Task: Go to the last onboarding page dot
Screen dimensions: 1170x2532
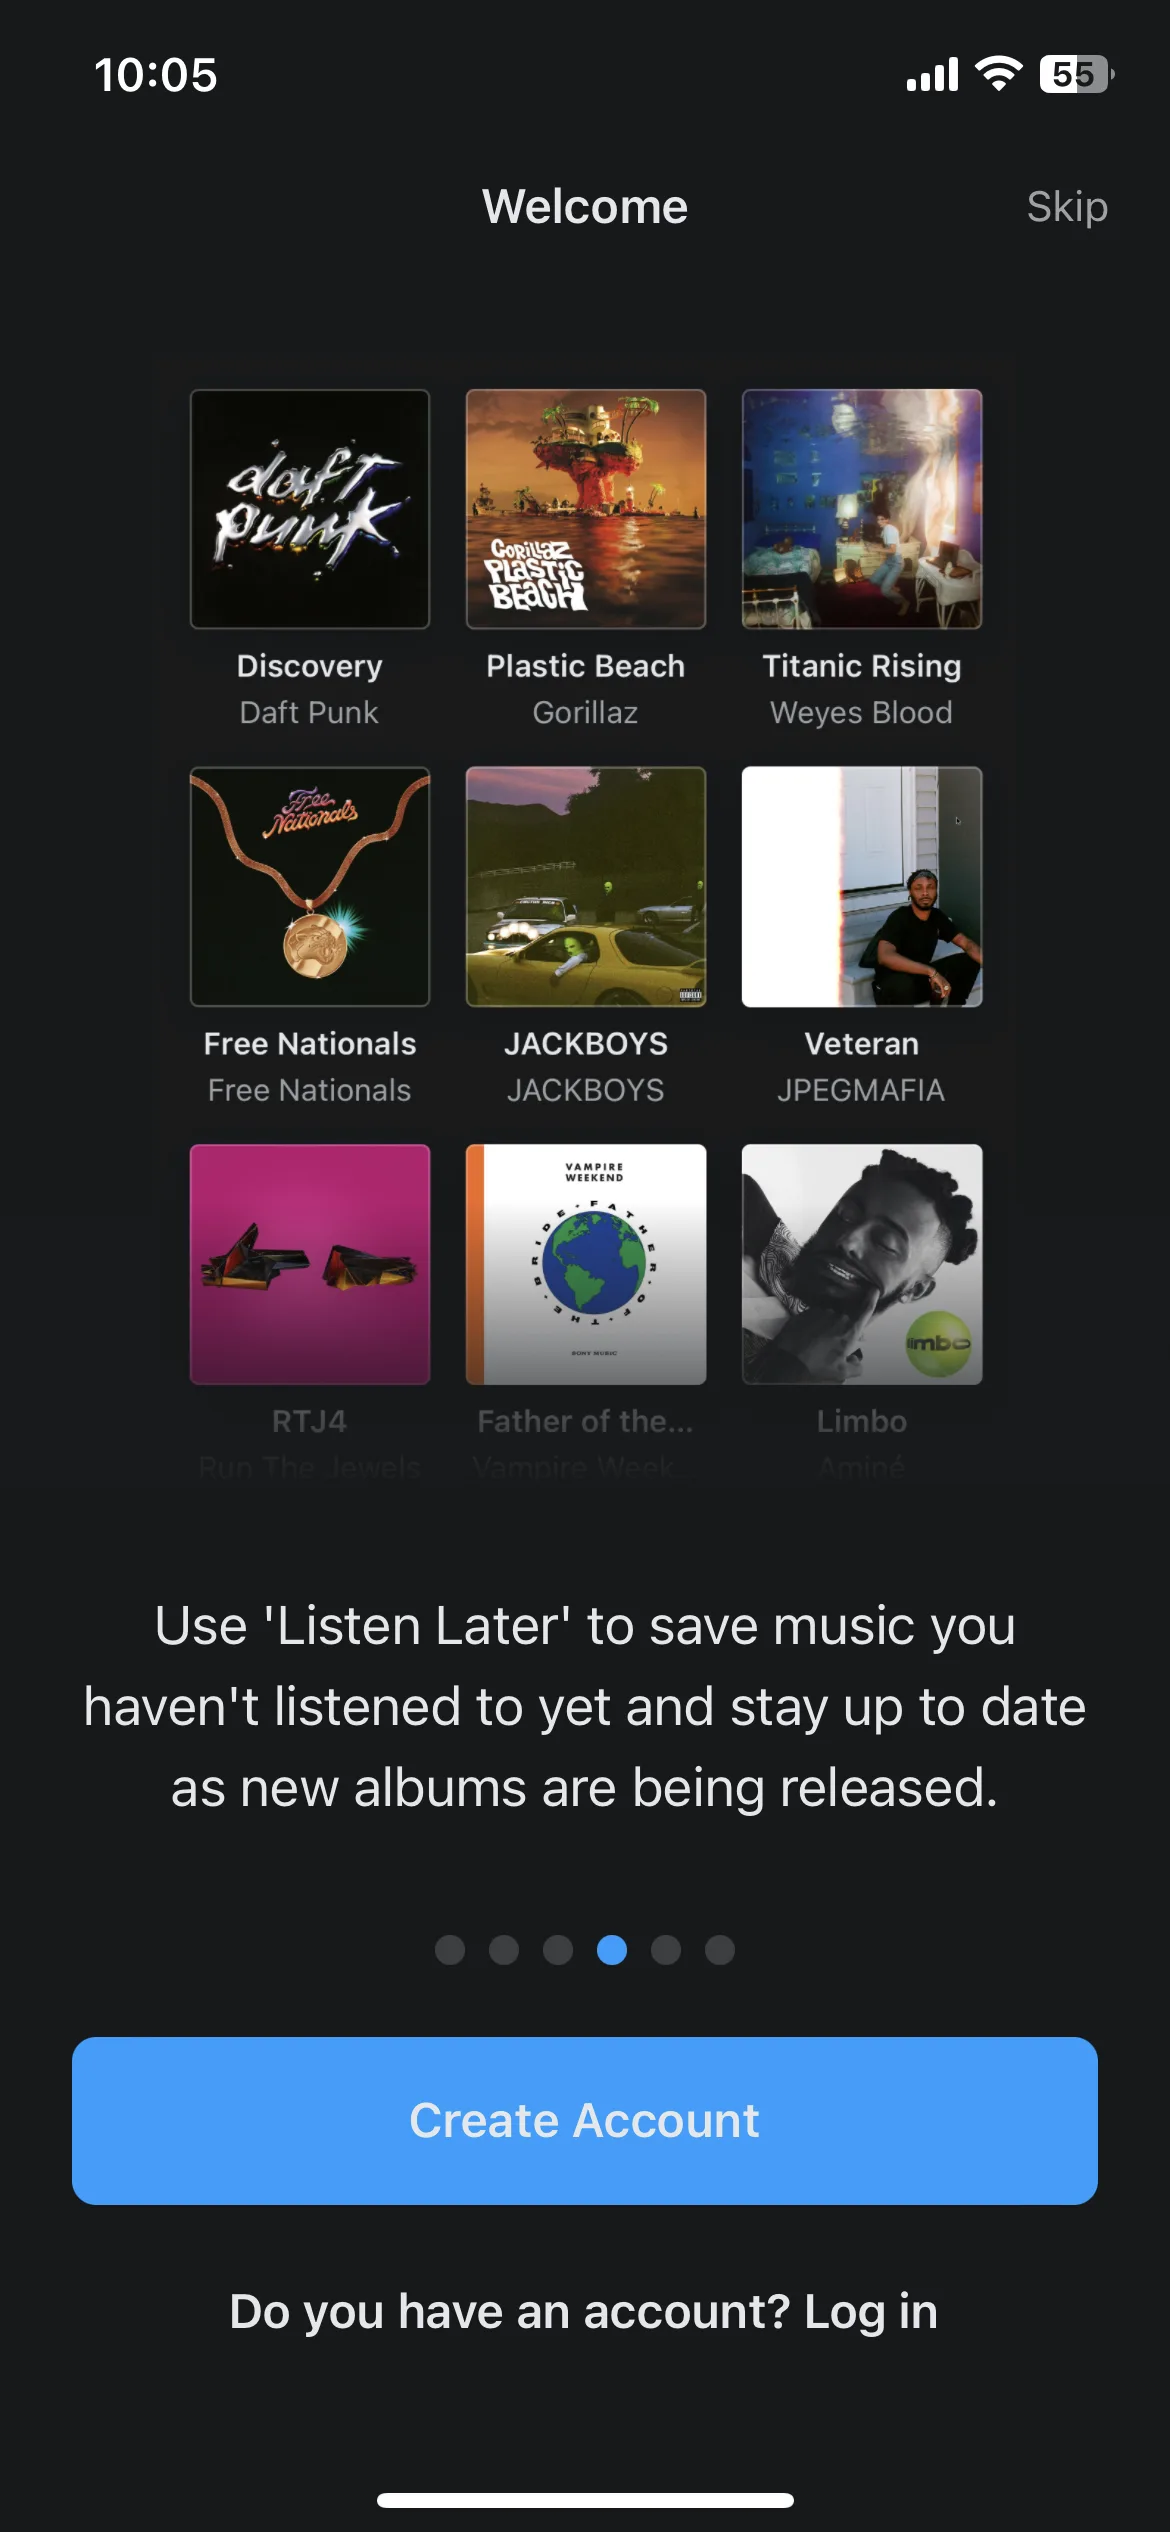Action: tap(720, 1950)
